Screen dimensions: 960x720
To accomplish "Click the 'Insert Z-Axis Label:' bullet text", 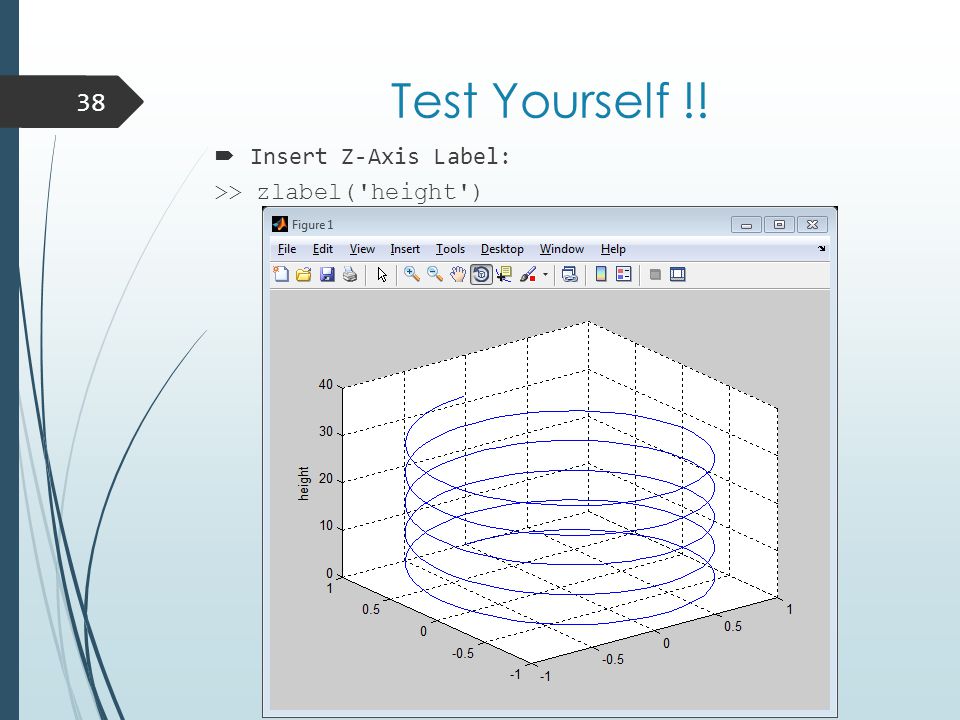I will pyautogui.click(x=380, y=157).
